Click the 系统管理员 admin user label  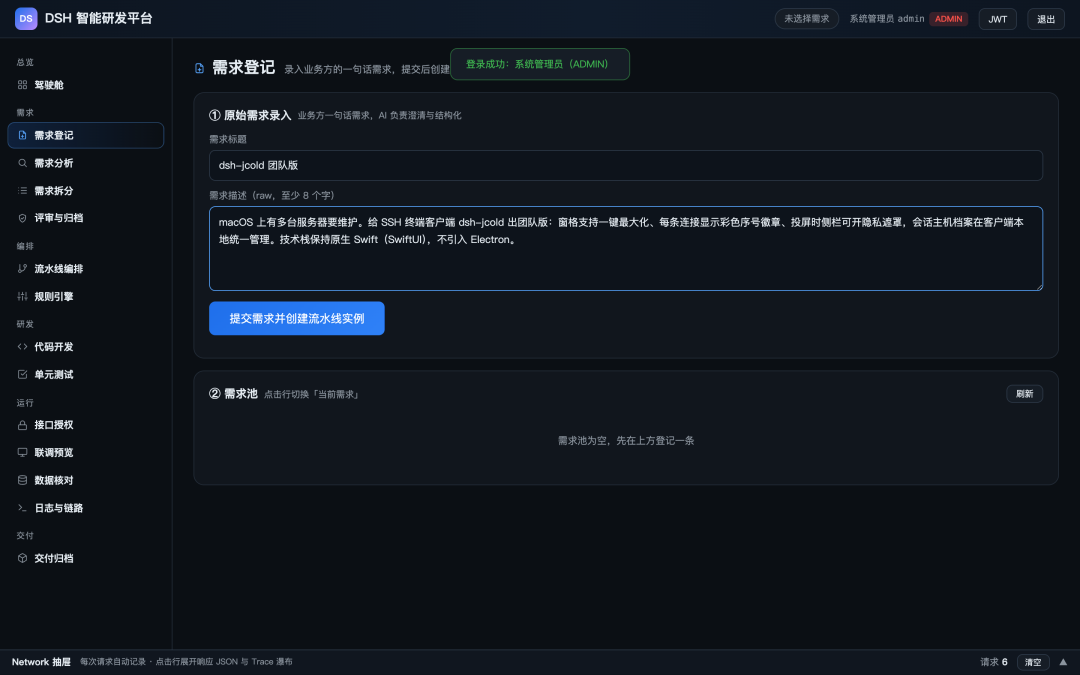[x=886, y=19]
